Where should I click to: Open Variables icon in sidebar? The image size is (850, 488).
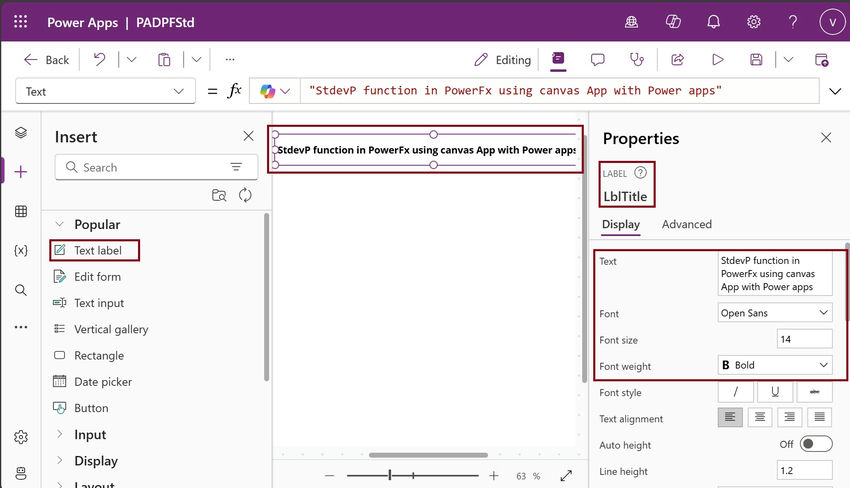(x=21, y=251)
